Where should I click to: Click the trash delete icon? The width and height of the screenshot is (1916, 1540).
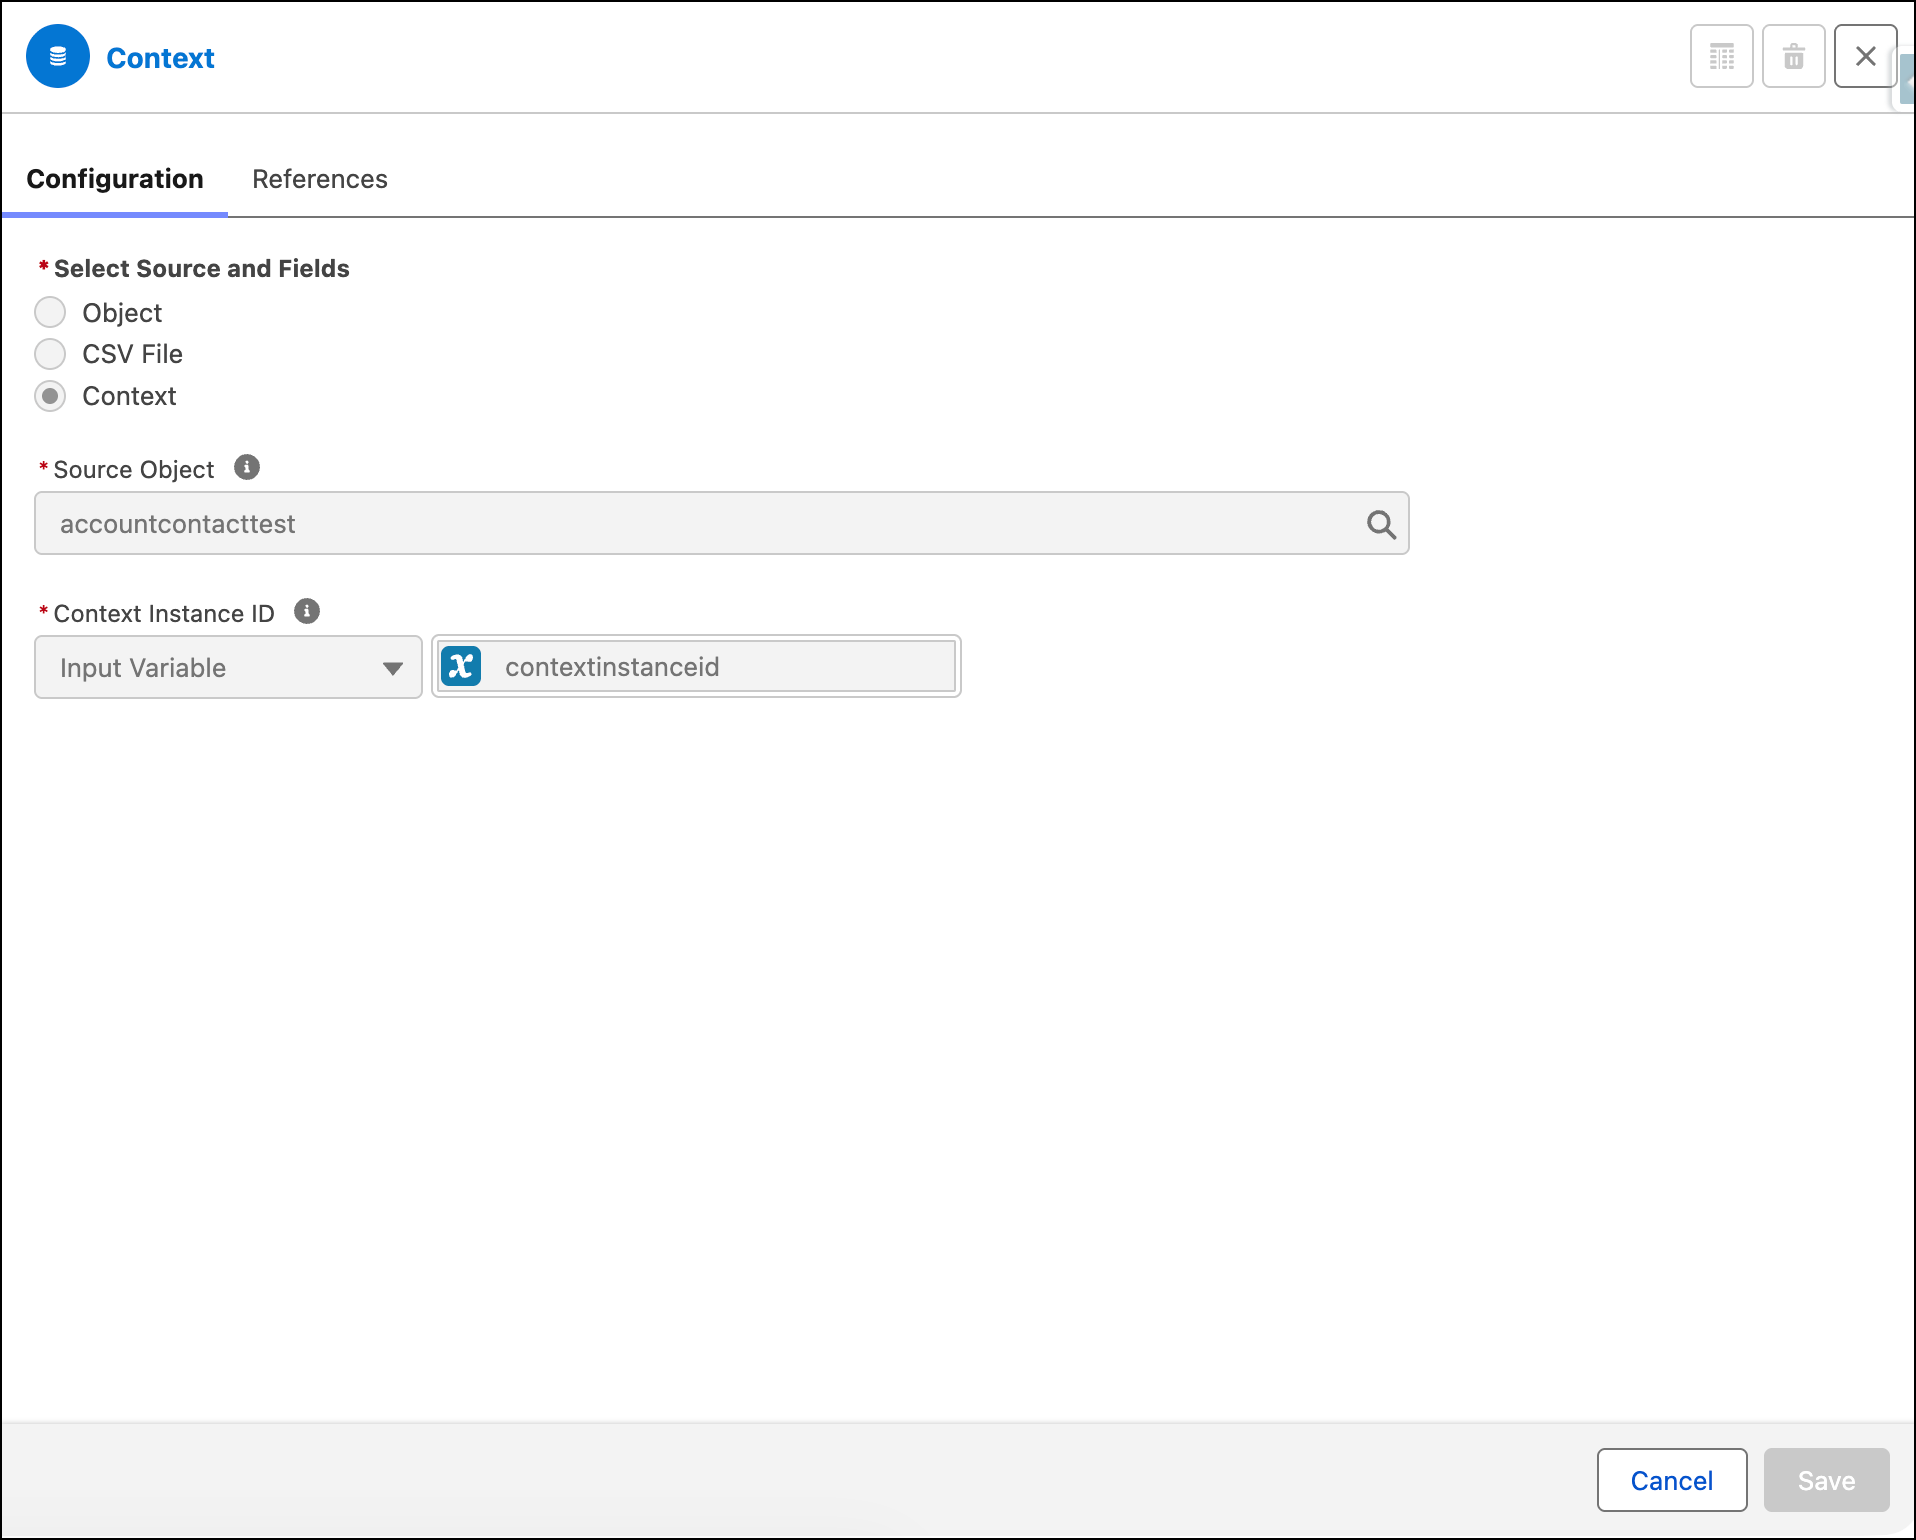1793,57
